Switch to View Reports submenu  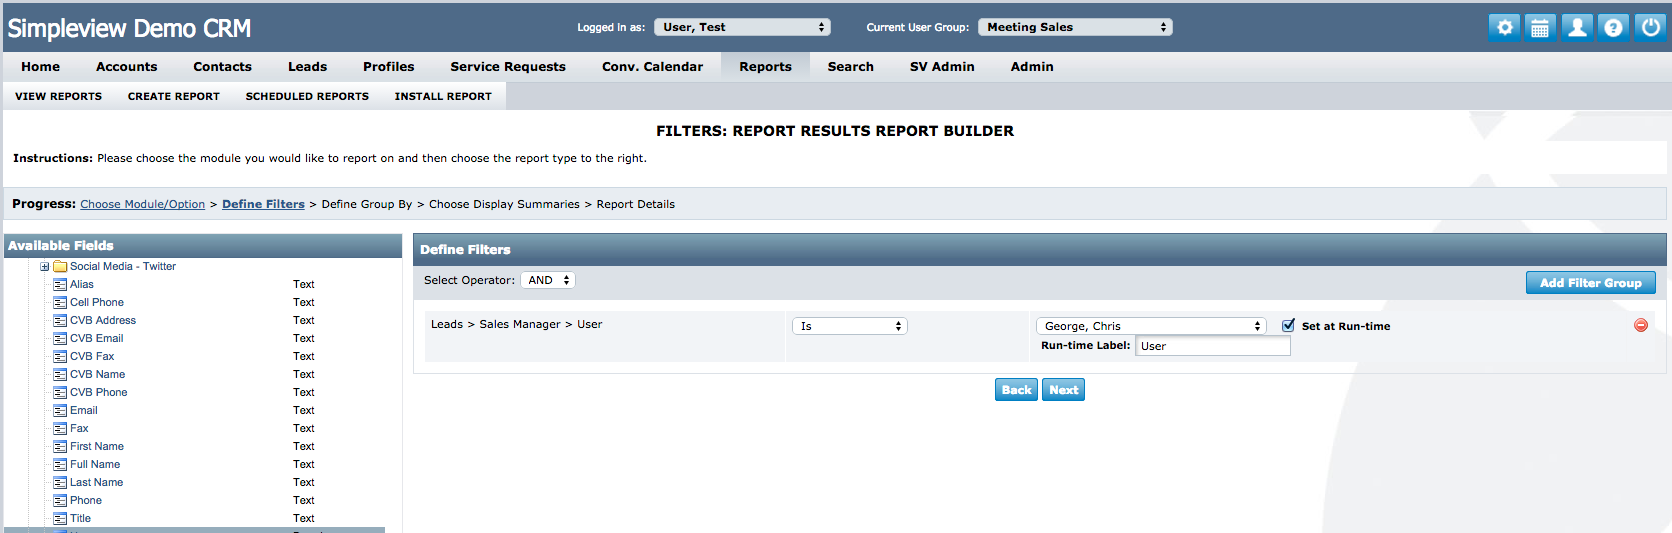tap(59, 97)
